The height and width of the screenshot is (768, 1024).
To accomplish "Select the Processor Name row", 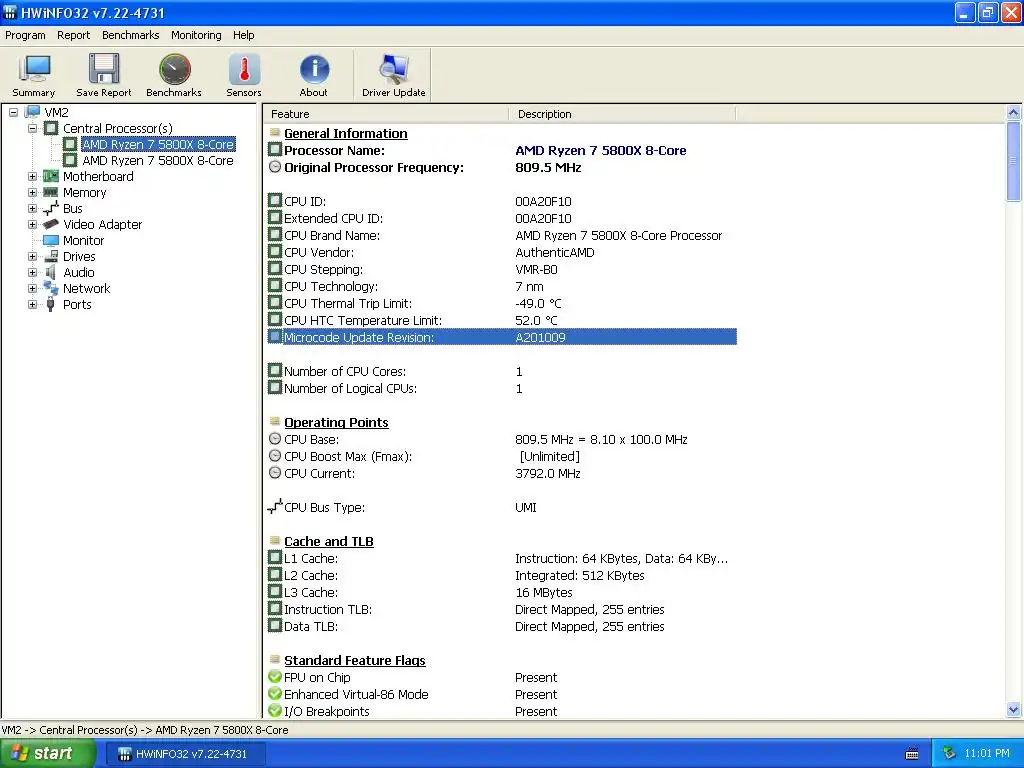I will click(502, 150).
